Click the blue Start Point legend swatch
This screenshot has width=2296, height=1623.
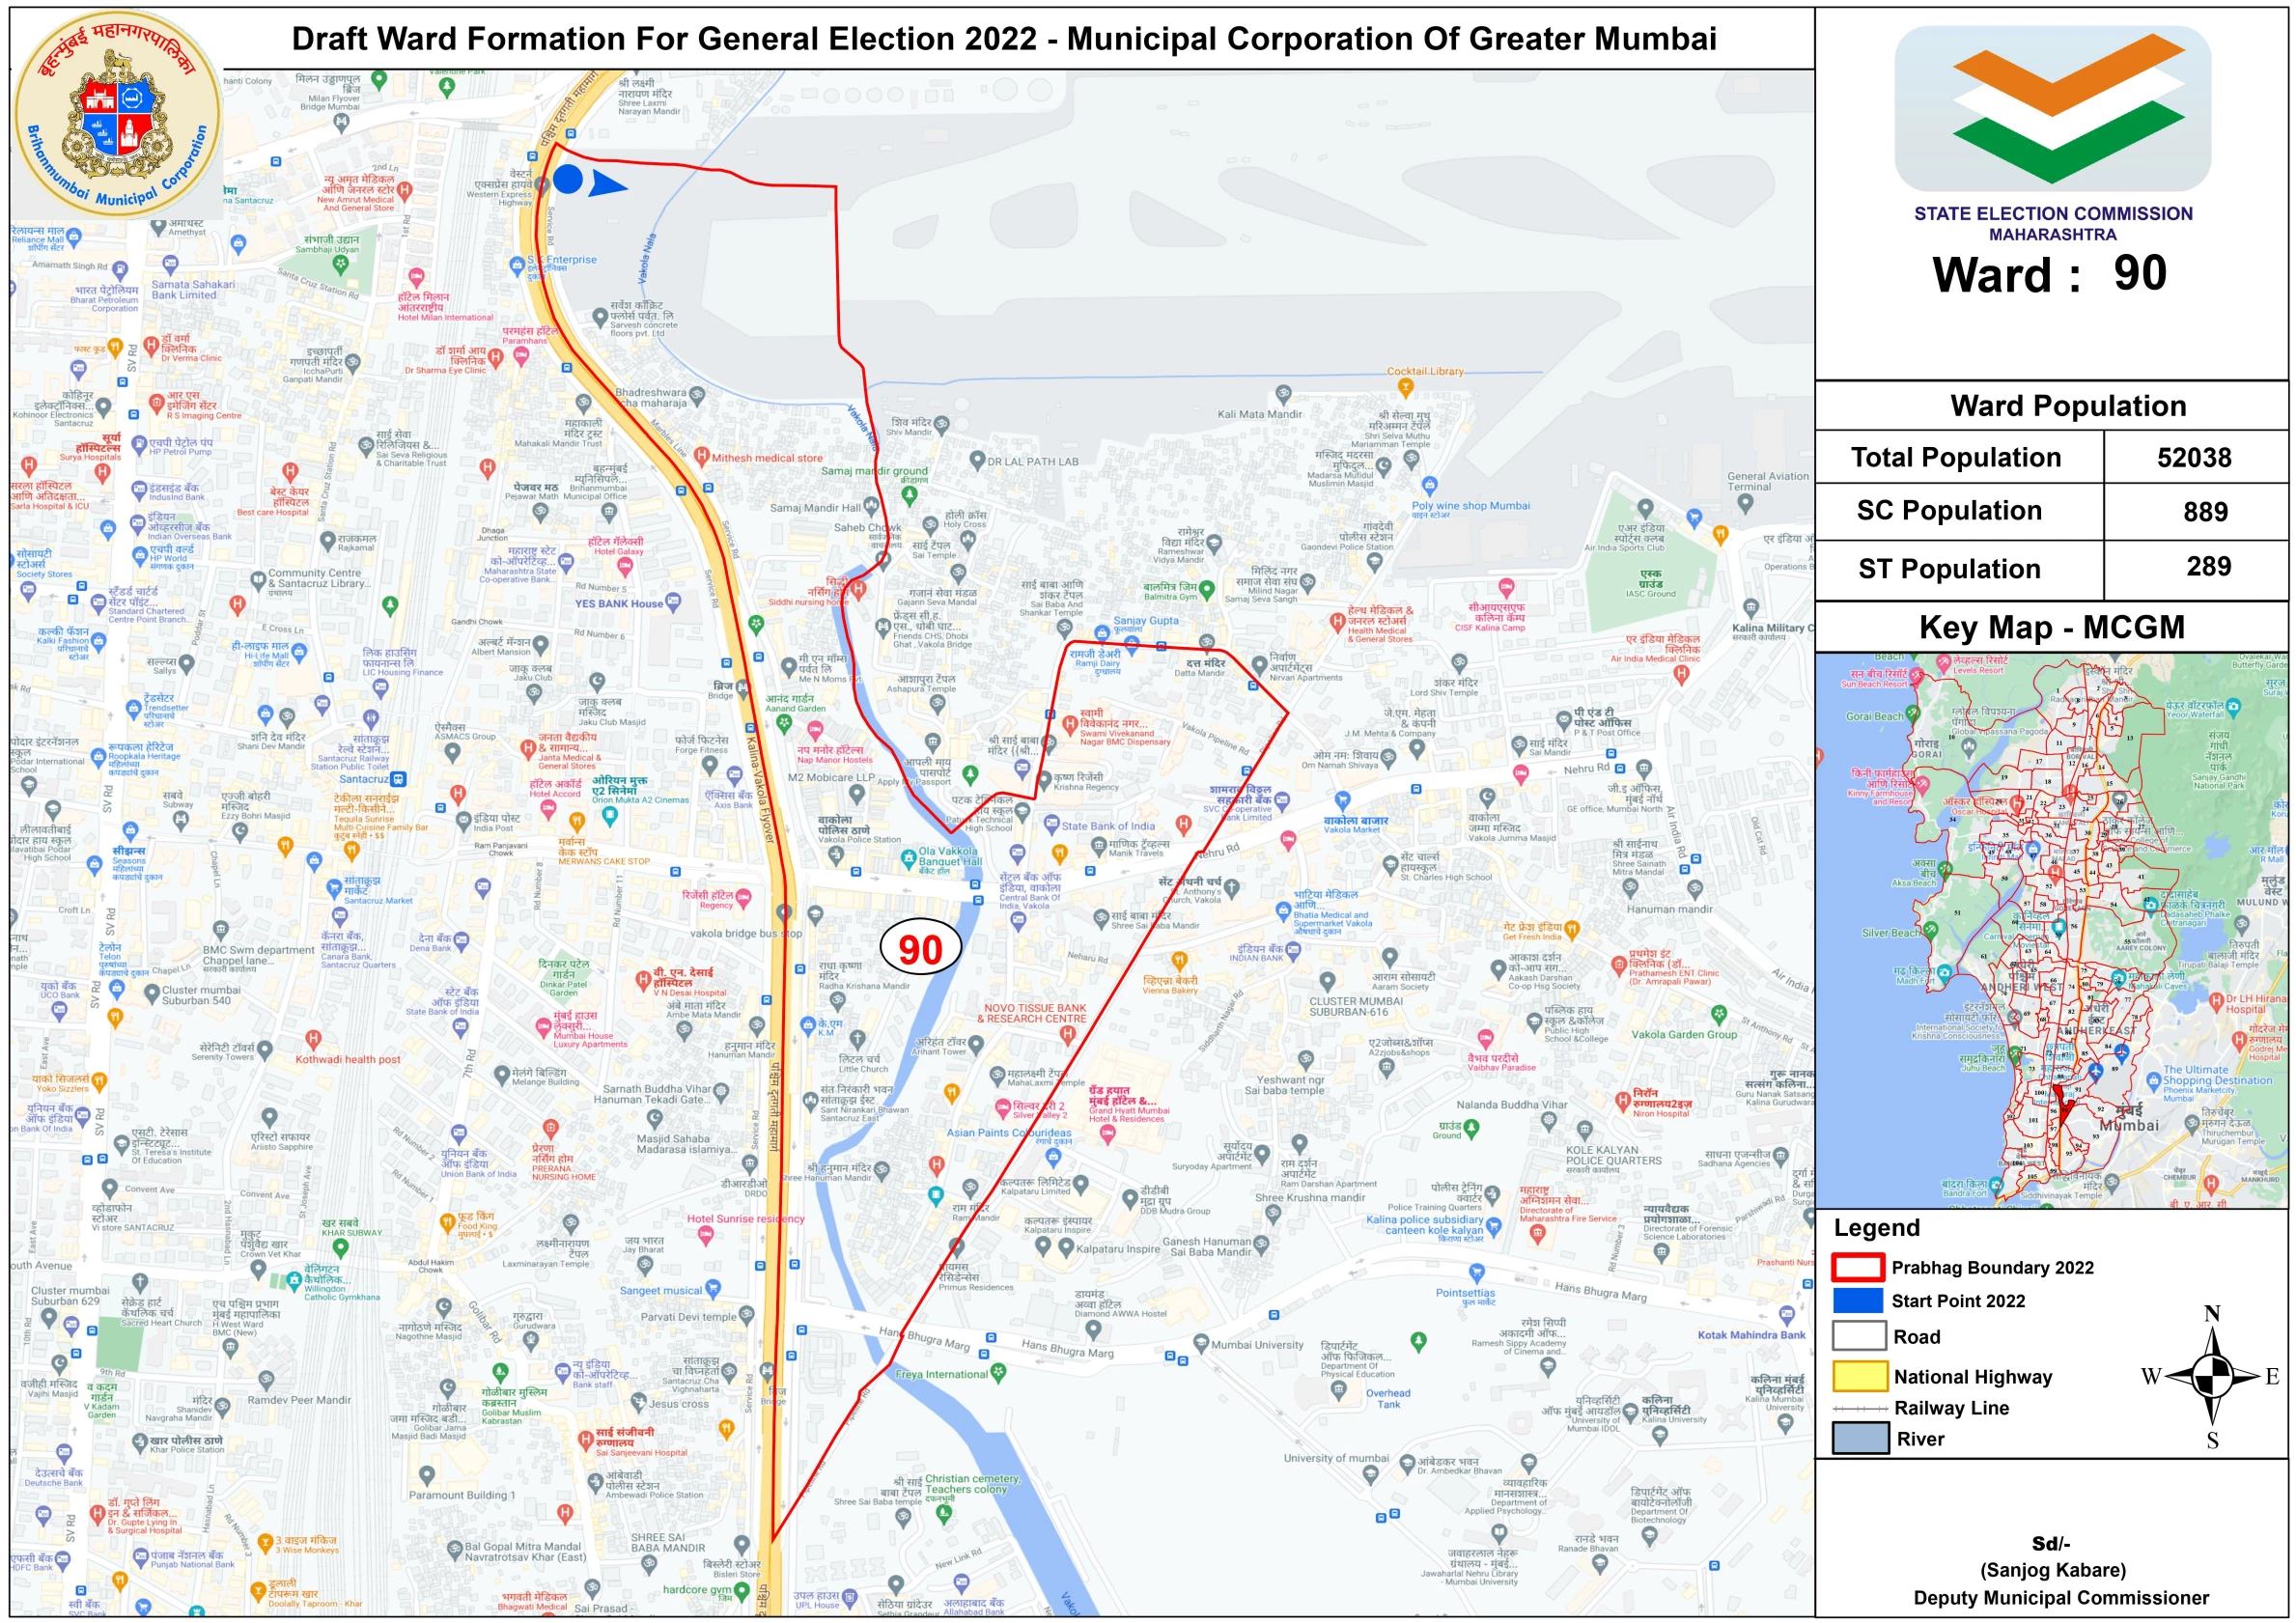coord(1858,1300)
